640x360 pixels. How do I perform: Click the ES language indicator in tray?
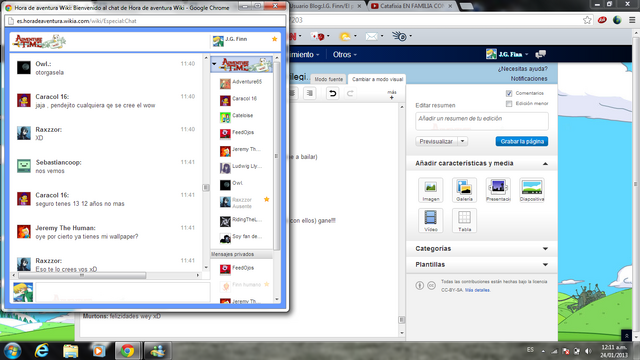(x=530, y=350)
